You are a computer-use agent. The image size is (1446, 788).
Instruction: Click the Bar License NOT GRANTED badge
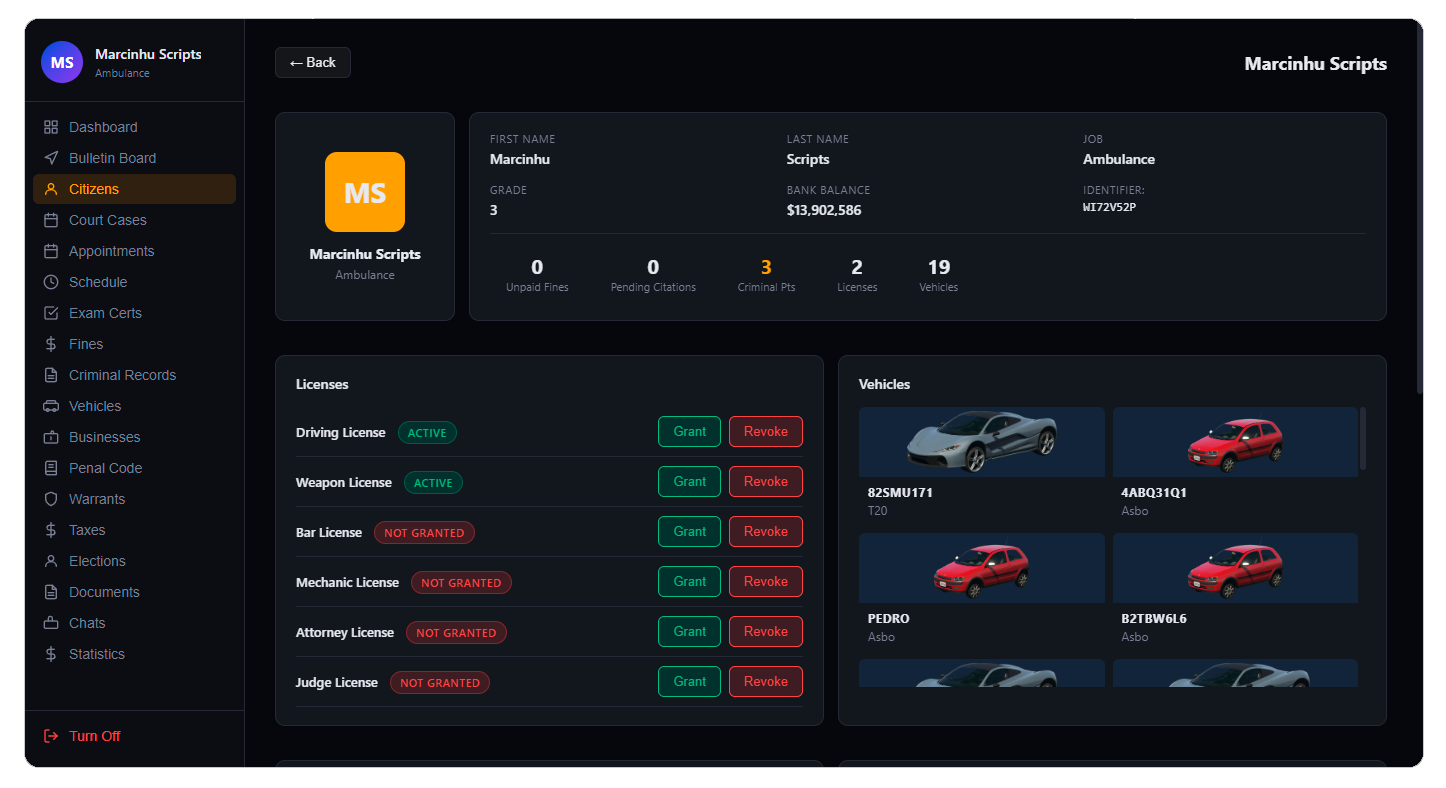click(424, 533)
